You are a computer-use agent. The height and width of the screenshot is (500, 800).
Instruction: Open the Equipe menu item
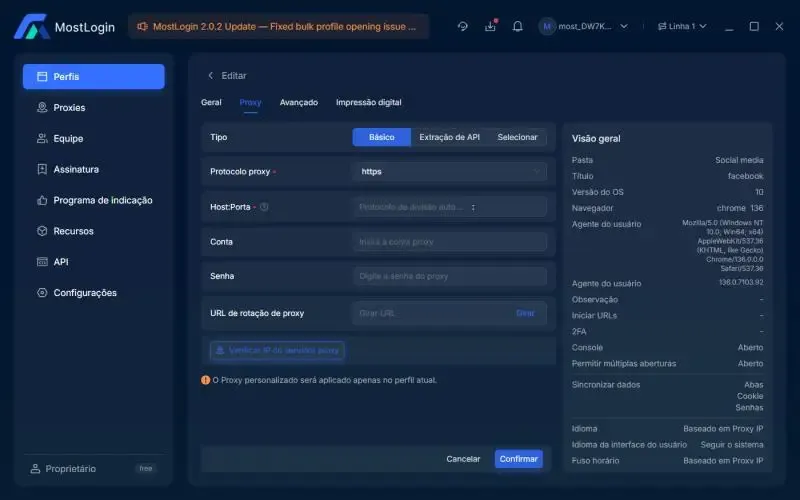tap(94, 138)
